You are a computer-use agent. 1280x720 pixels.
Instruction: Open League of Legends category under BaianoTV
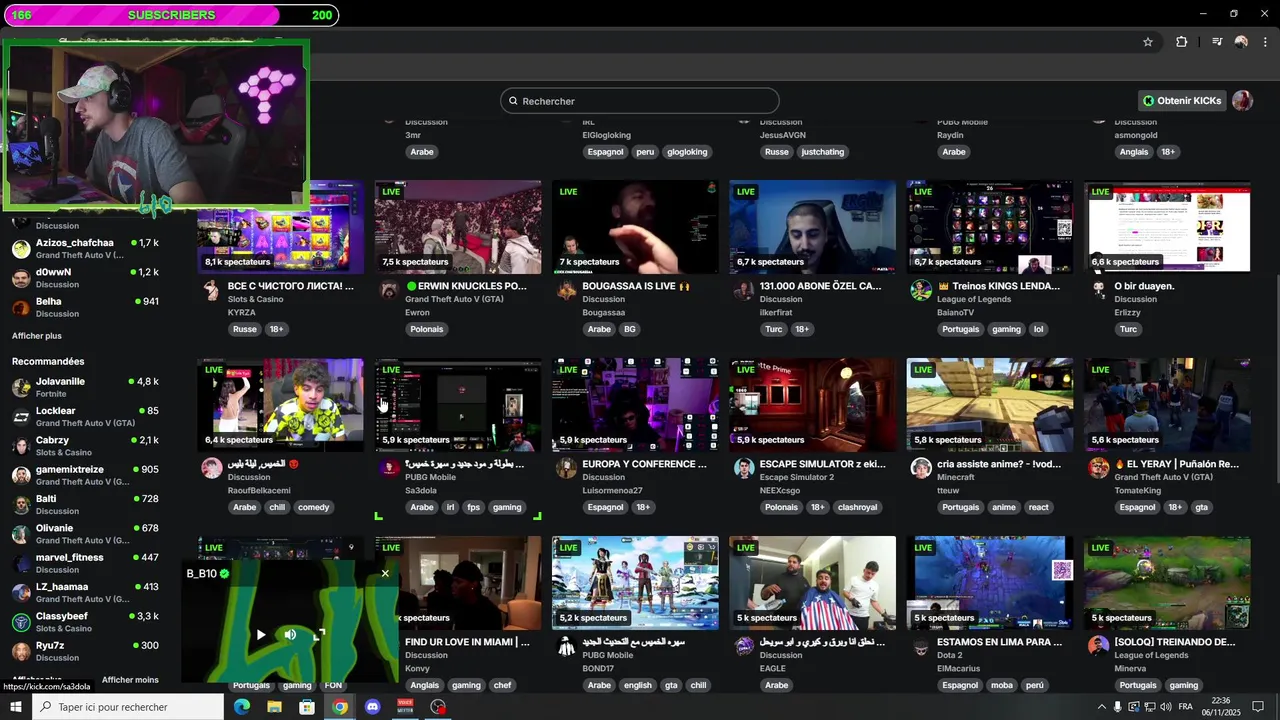(976, 299)
